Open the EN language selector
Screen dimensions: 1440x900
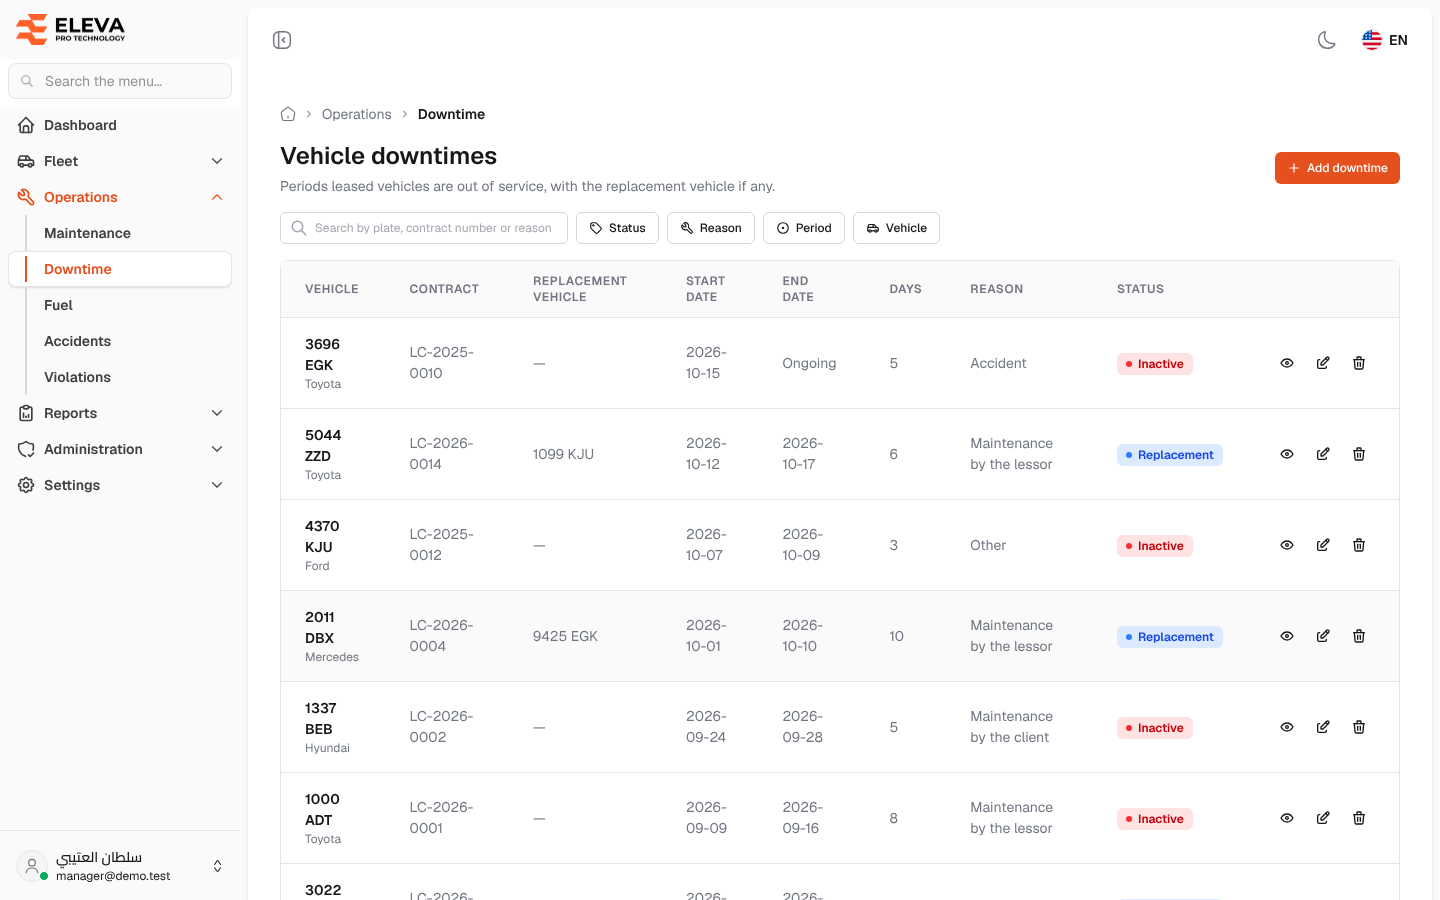click(1385, 40)
